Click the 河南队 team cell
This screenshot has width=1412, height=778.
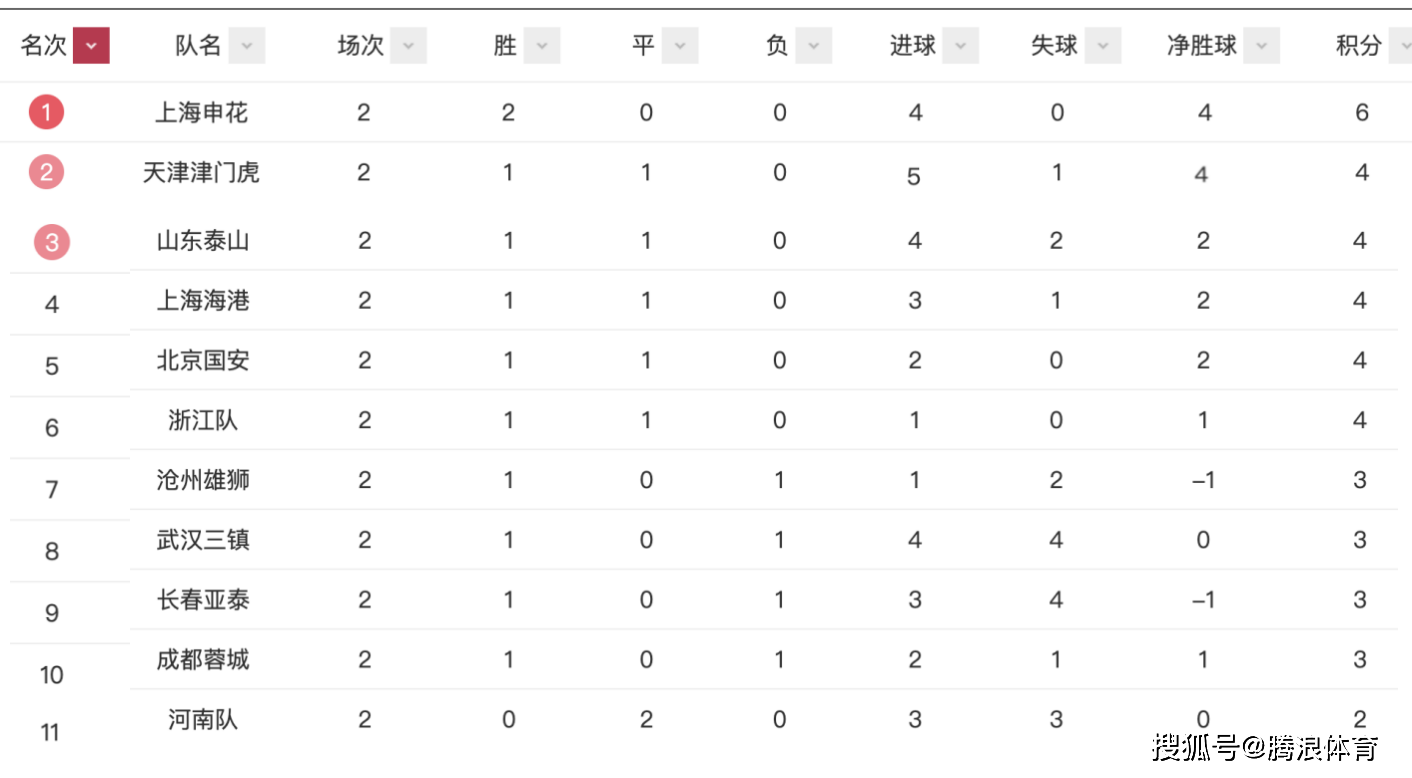coord(202,720)
